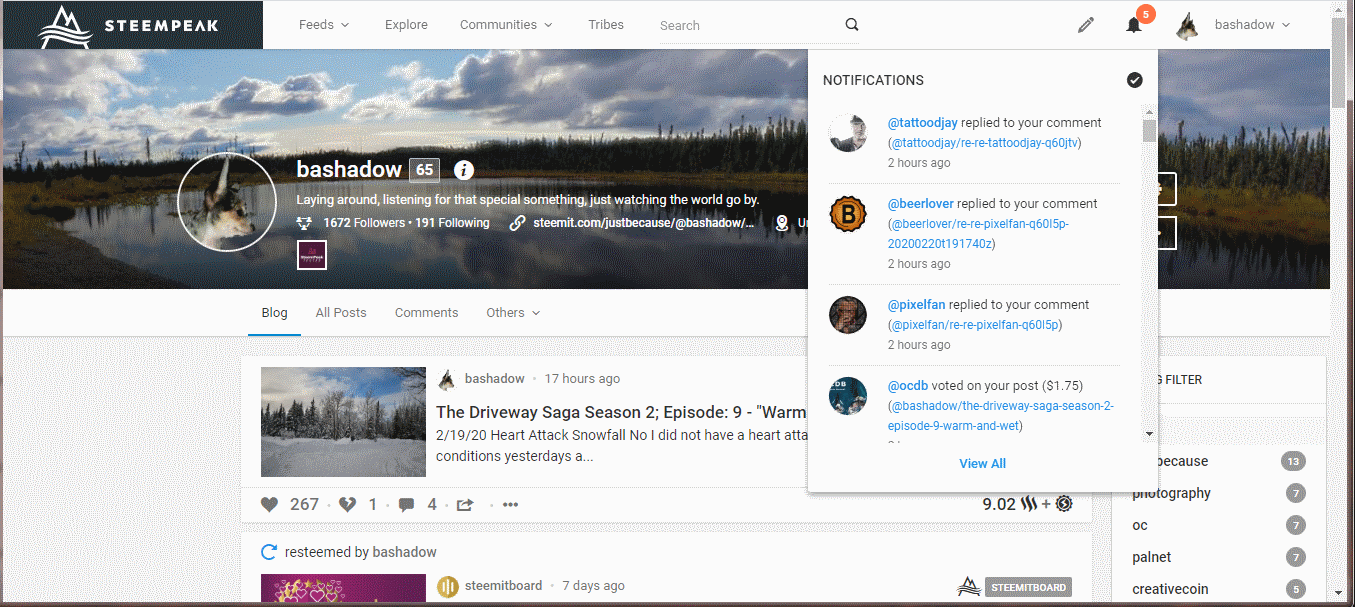
Task: Click the info icon beside reputation 65
Action: coord(463,170)
